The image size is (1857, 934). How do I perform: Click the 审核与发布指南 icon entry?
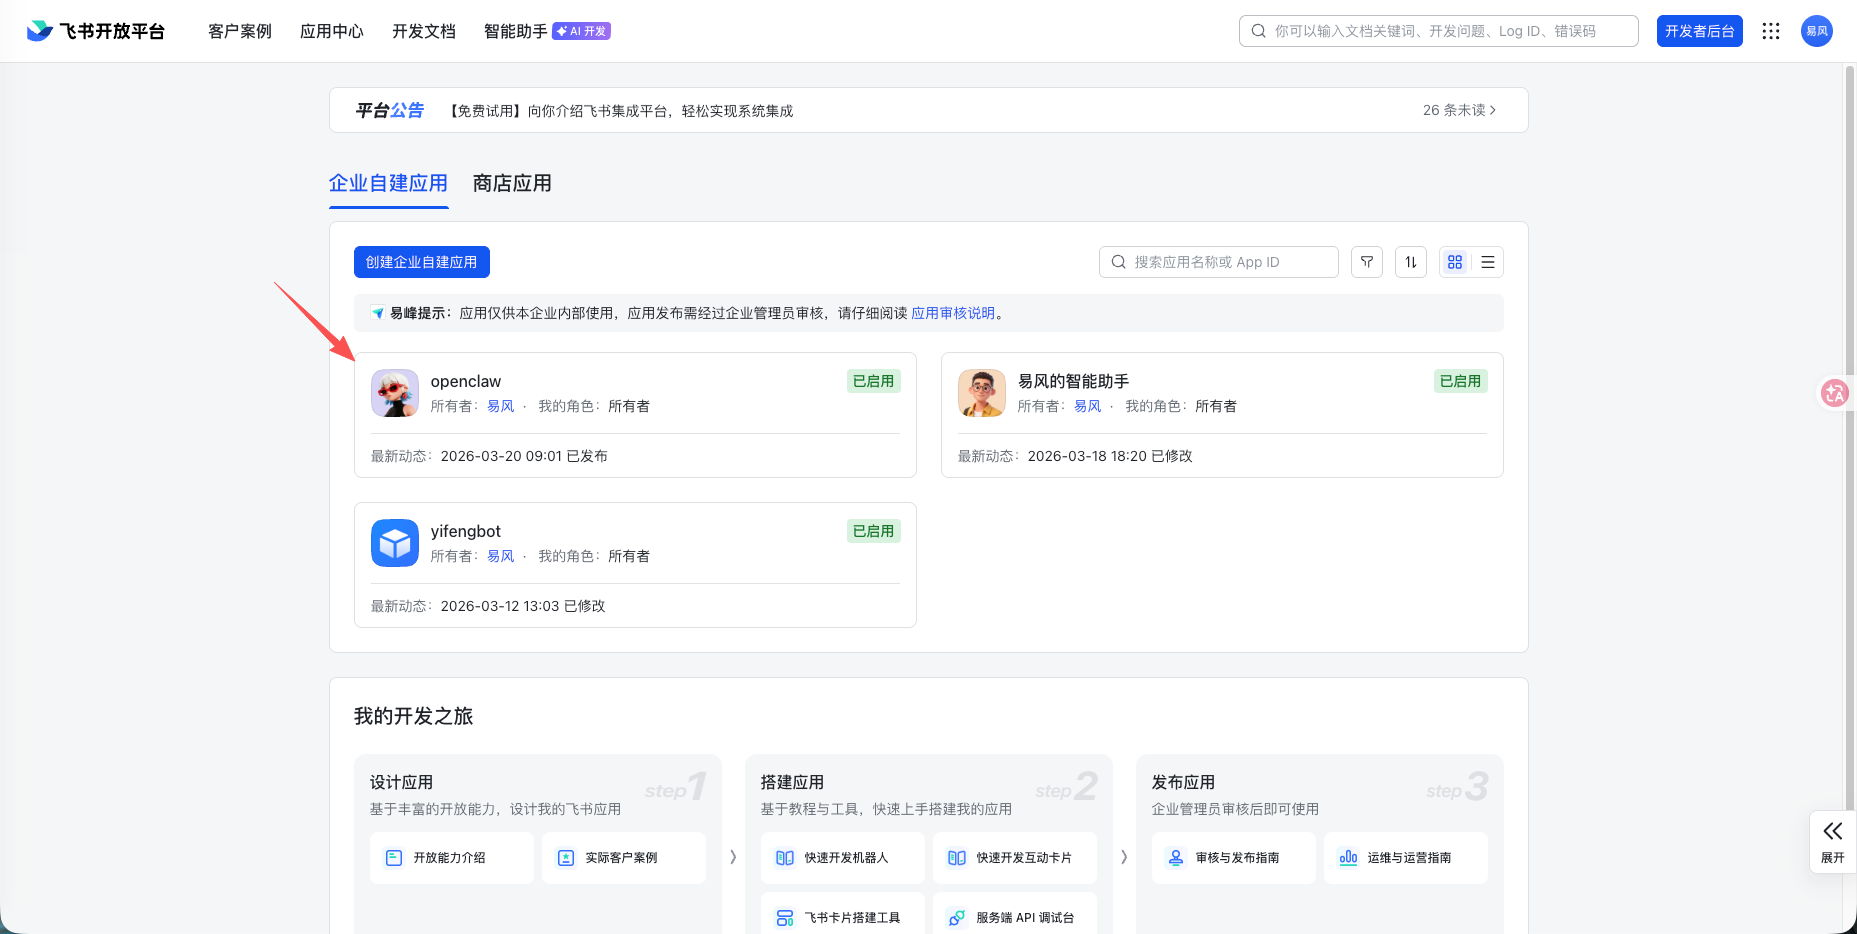click(x=1233, y=857)
